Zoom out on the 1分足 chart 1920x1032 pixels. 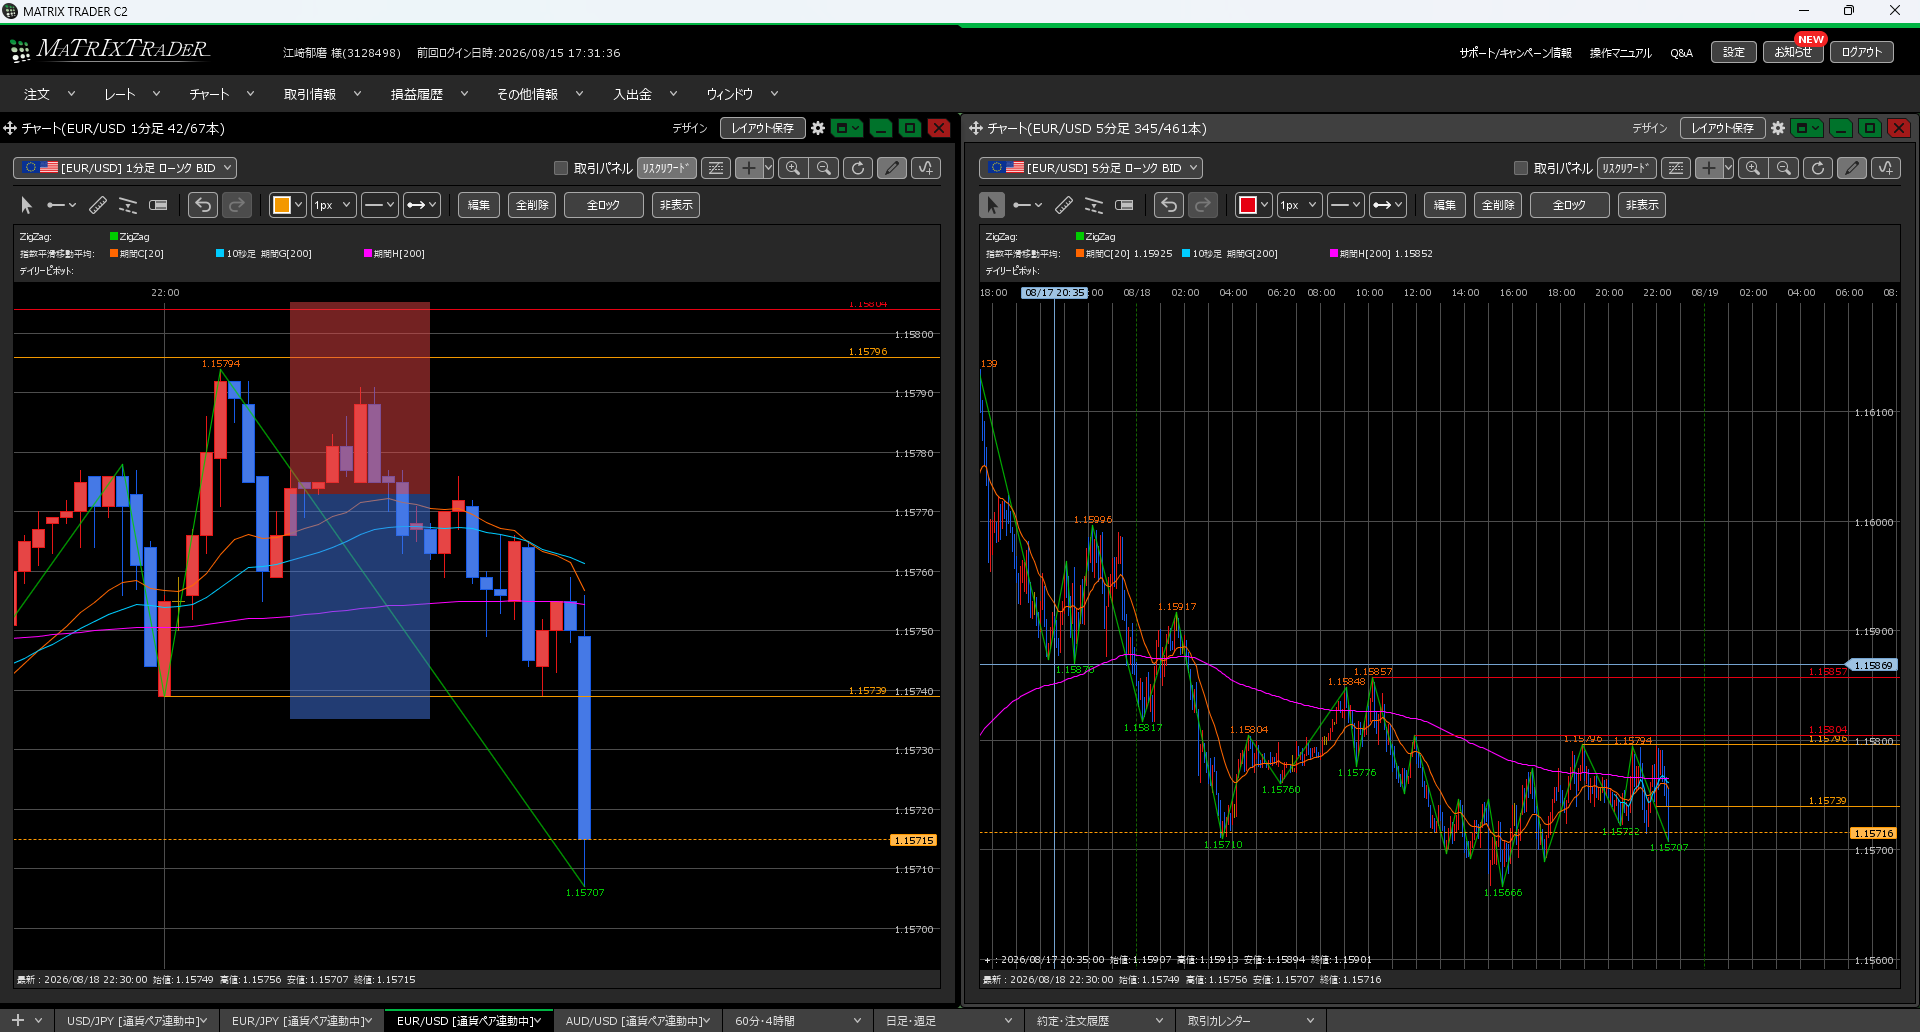pos(824,168)
